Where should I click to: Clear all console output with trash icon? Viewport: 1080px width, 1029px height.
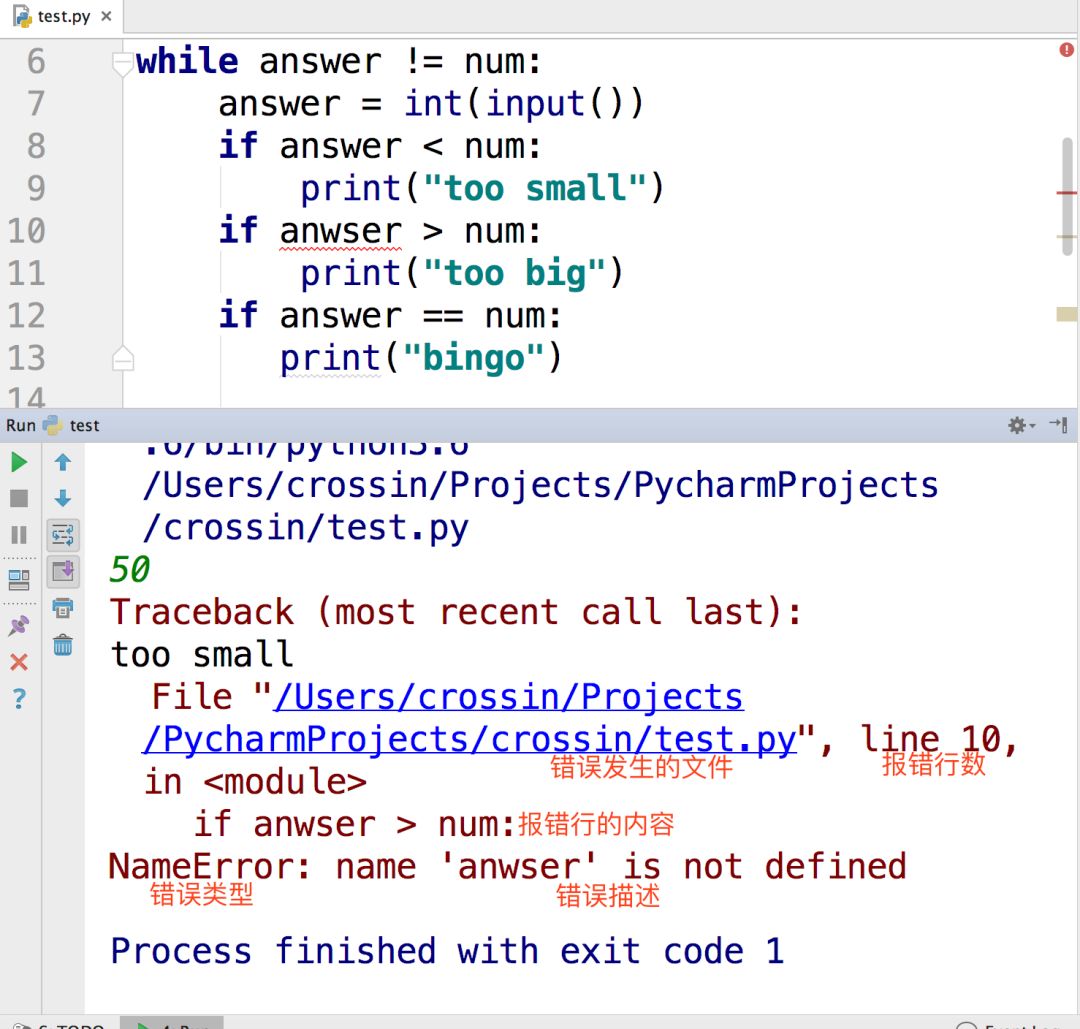pyautogui.click(x=63, y=645)
